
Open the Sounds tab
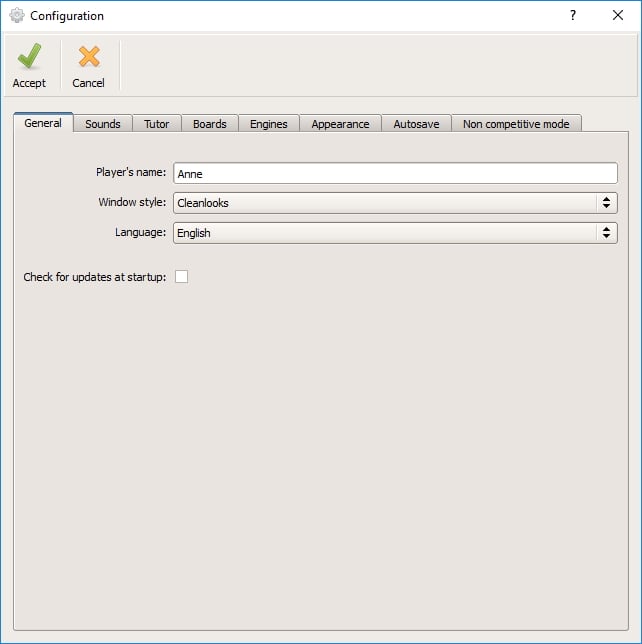coord(102,124)
